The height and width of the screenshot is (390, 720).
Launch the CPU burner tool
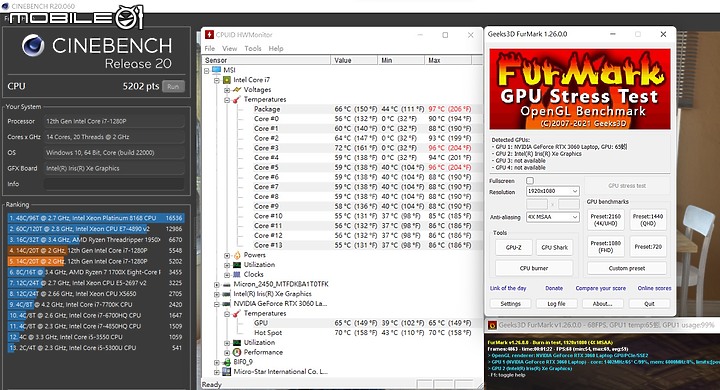pyautogui.click(x=534, y=268)
